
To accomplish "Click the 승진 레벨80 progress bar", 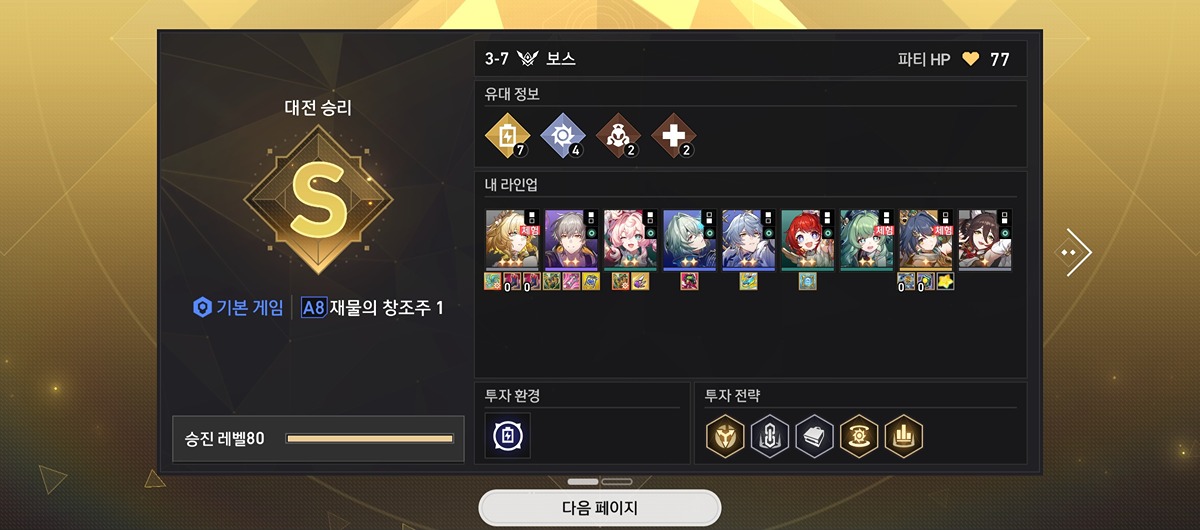I will [369, 438].
